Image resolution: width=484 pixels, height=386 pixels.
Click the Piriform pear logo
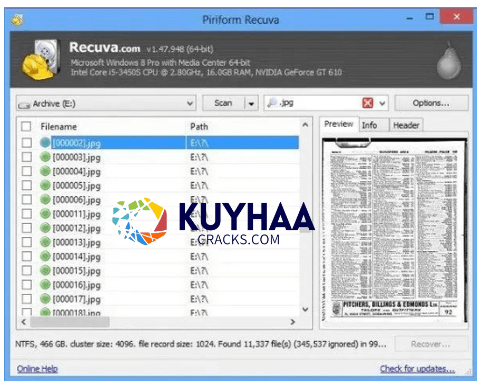(449, 61)
